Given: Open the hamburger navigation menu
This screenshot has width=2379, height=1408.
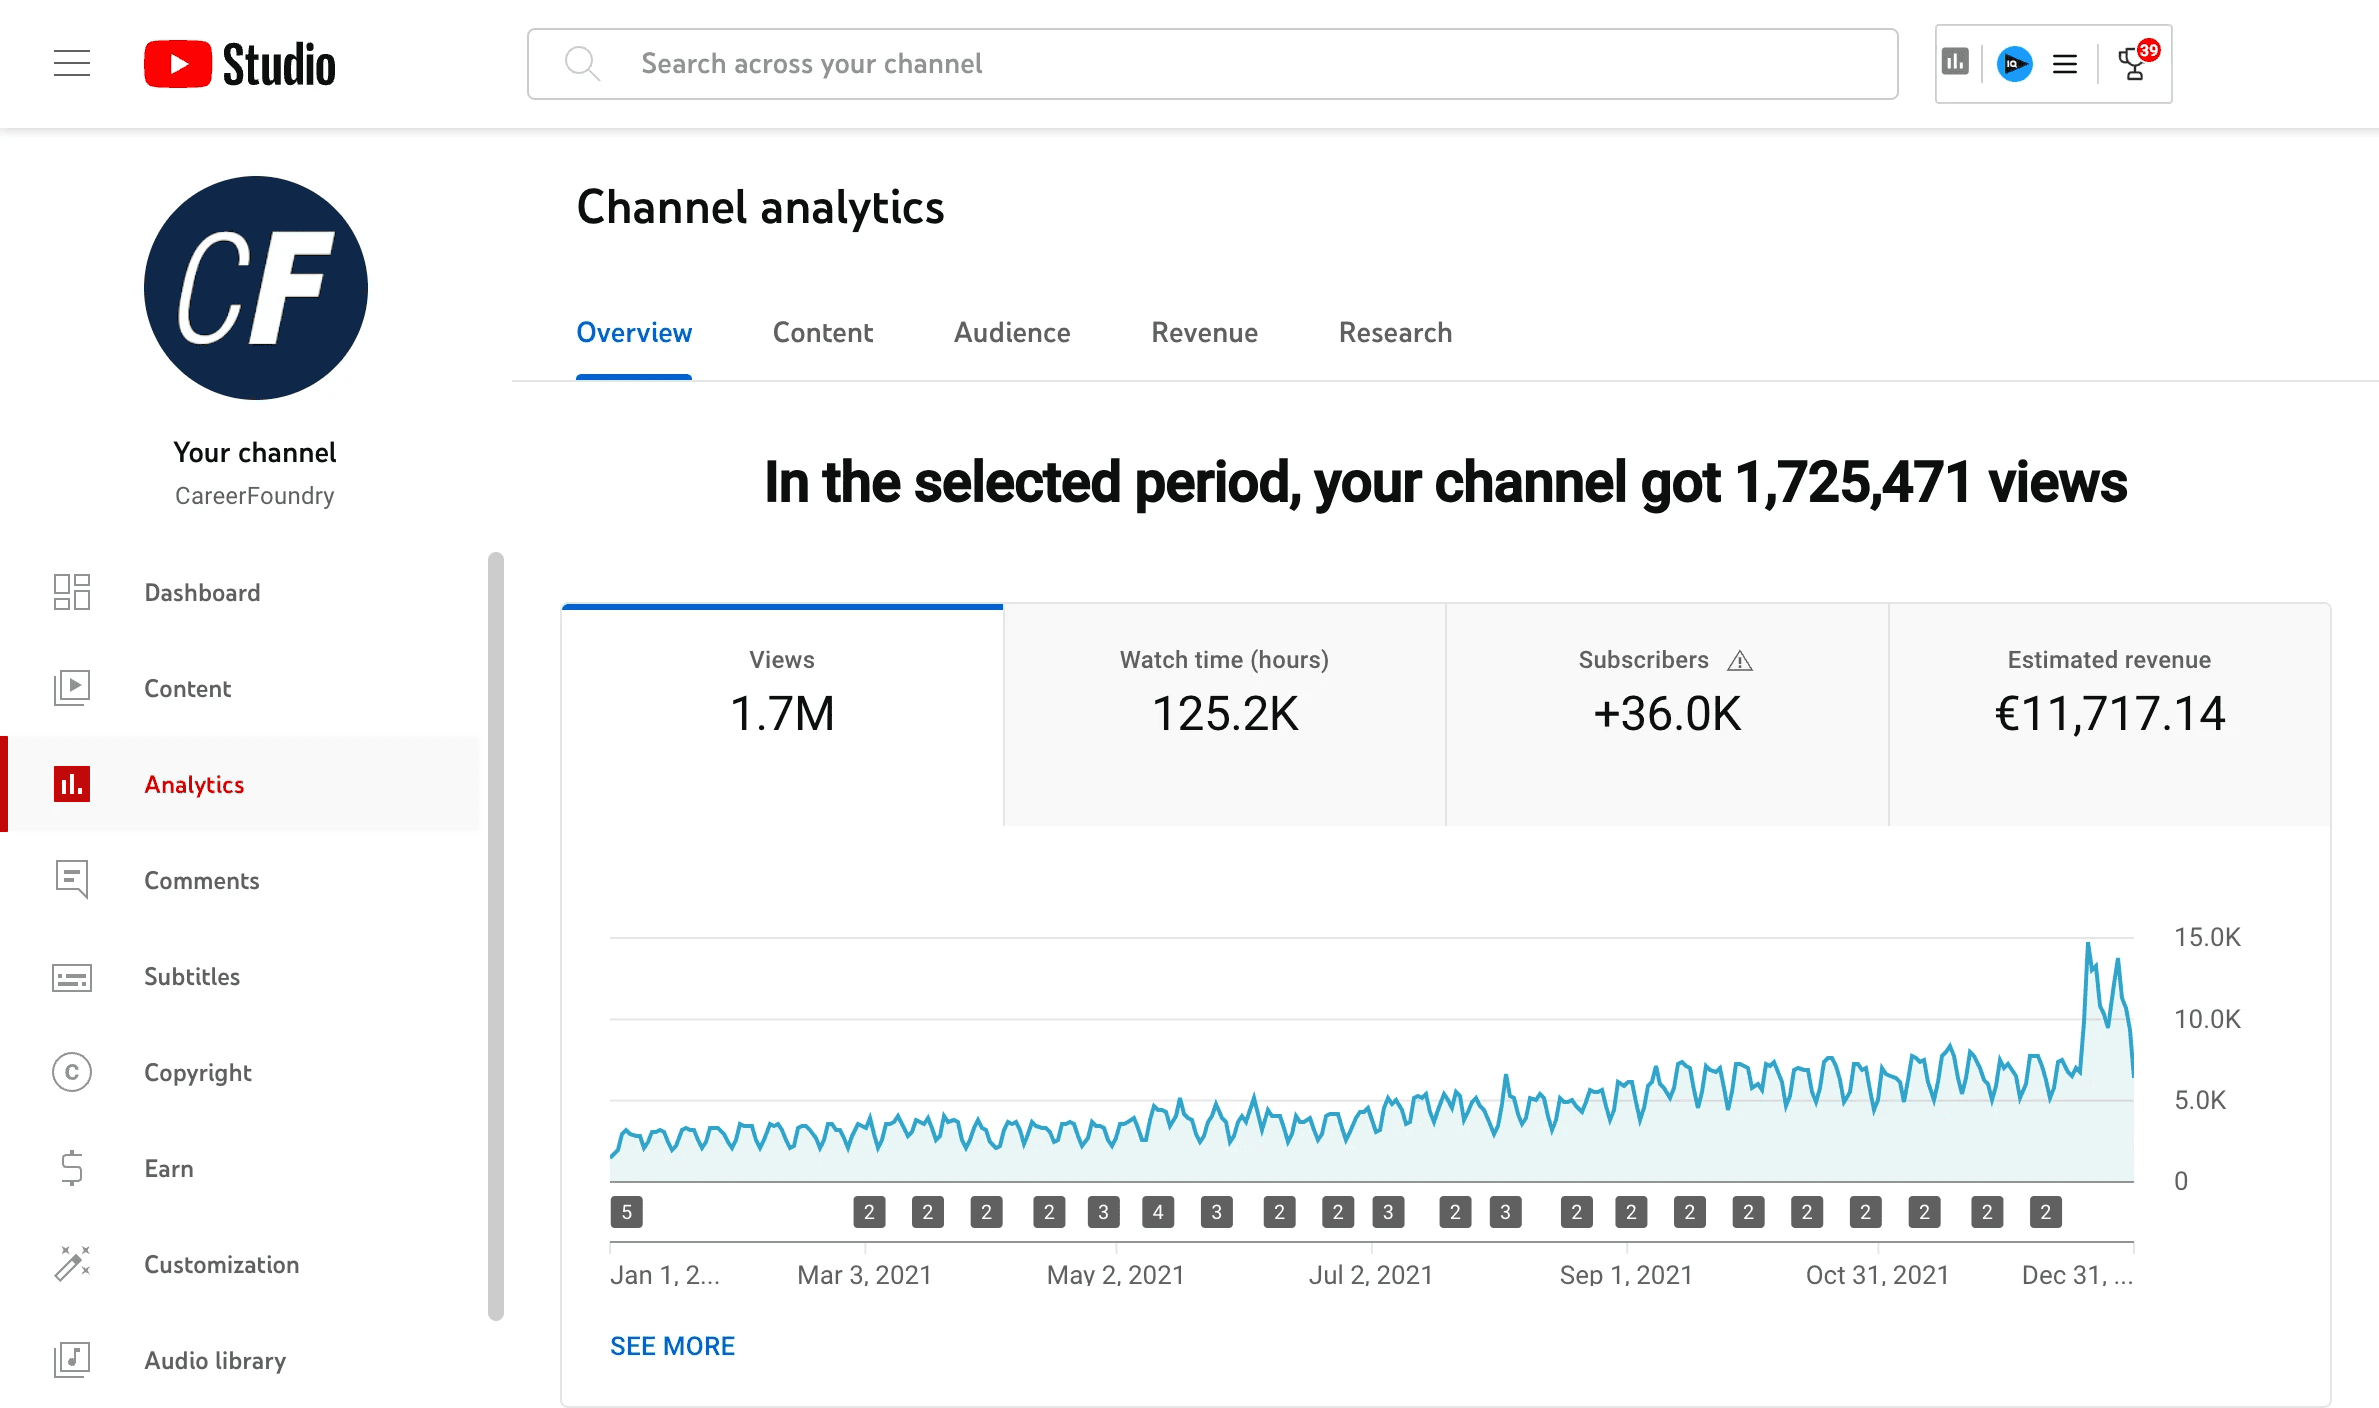Looking at the screenshot, I should click(x=72, y=63).
